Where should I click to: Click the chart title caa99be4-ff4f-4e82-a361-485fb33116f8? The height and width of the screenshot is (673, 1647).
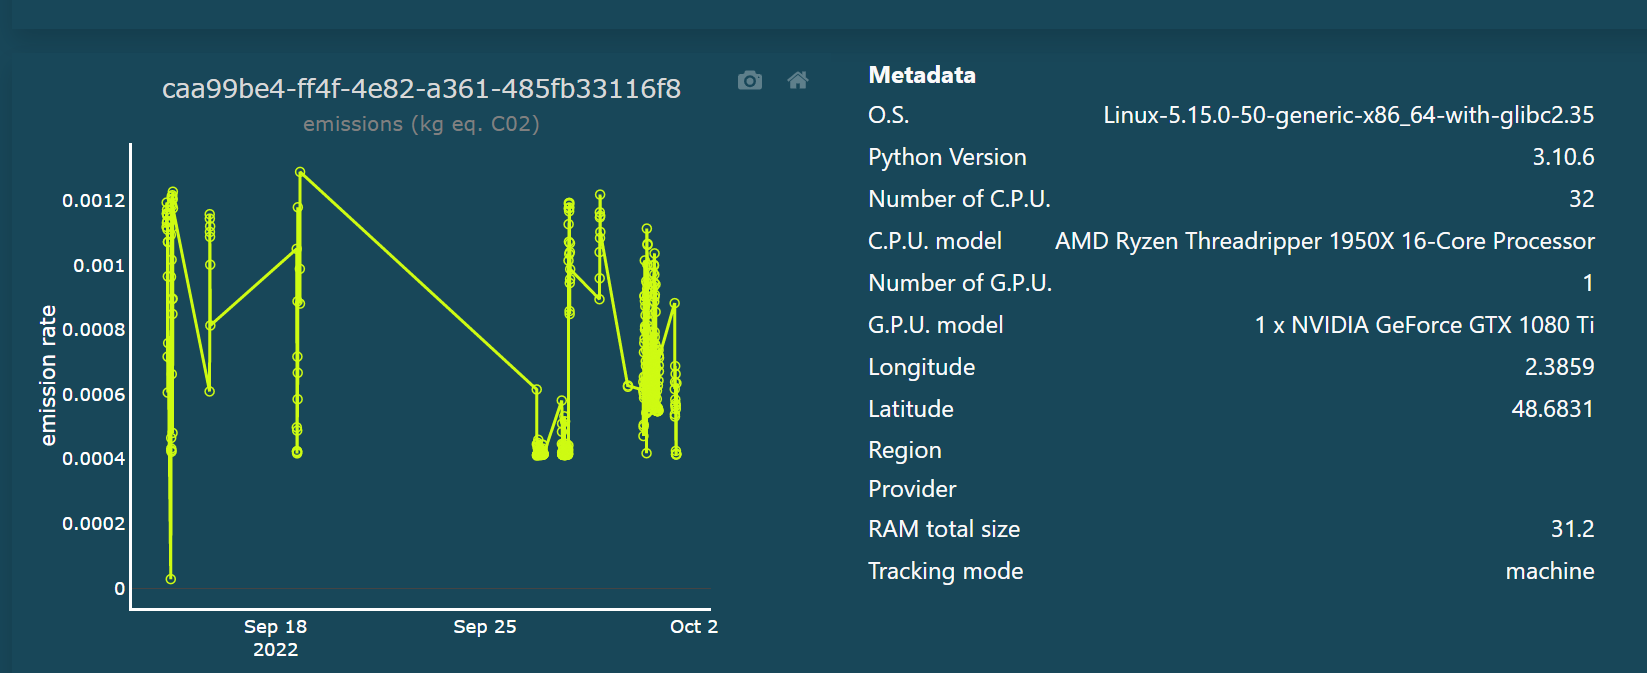422,89
